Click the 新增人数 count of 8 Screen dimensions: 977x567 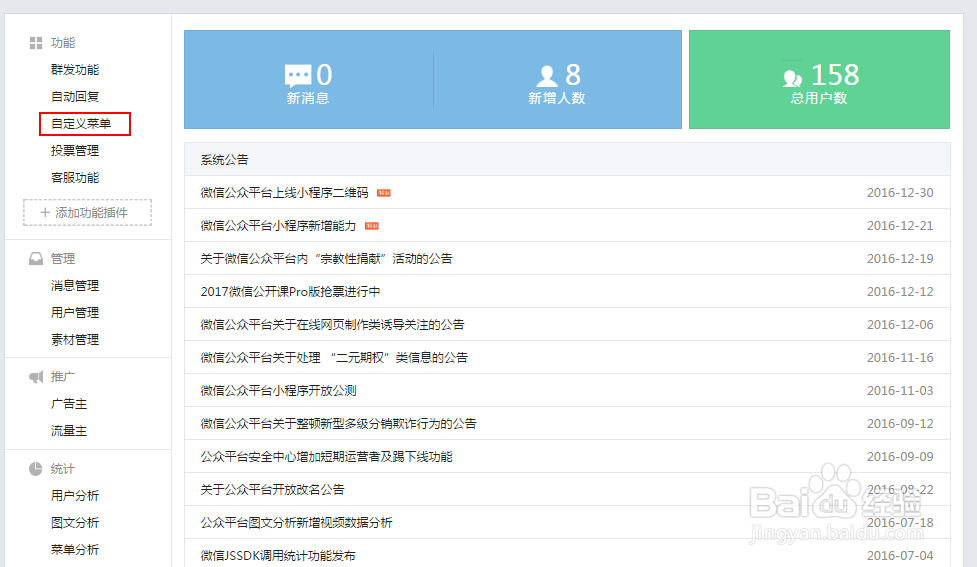[573, 75]
